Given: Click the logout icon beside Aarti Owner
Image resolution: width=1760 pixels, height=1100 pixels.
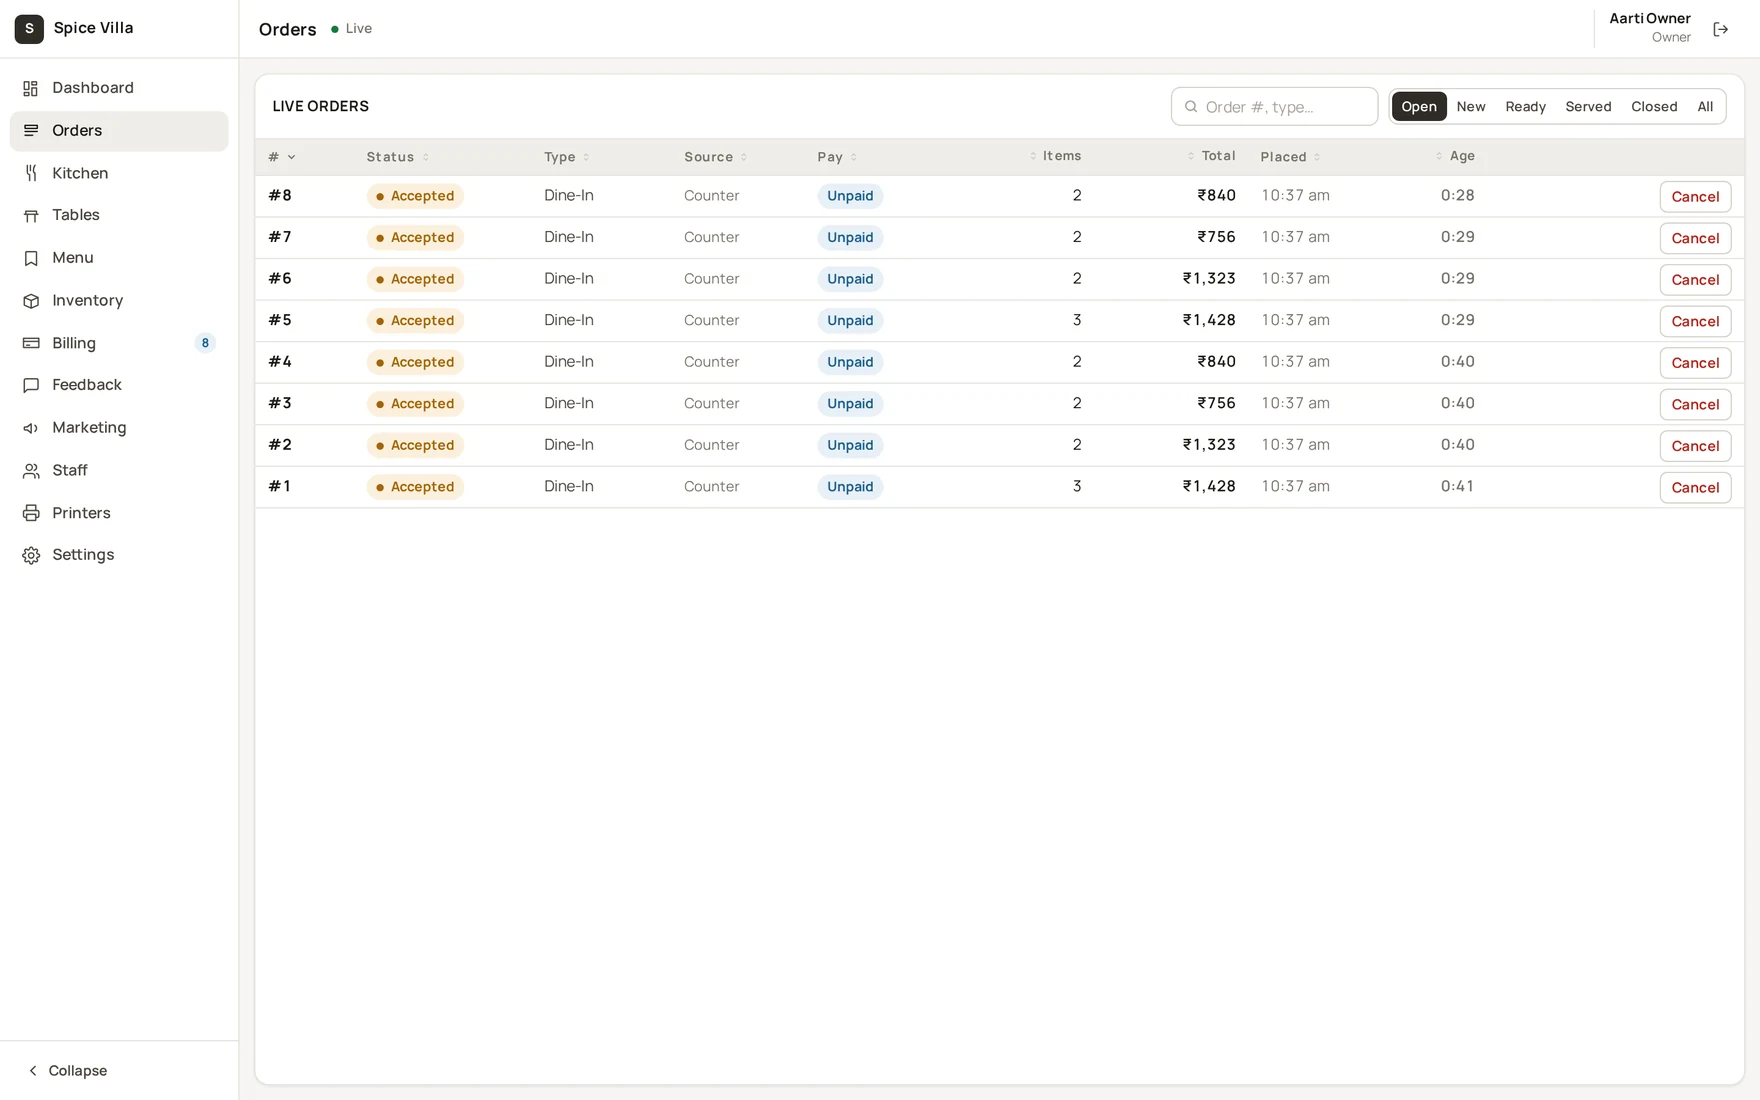Looking at the screenshot, I should (1720, 29).
